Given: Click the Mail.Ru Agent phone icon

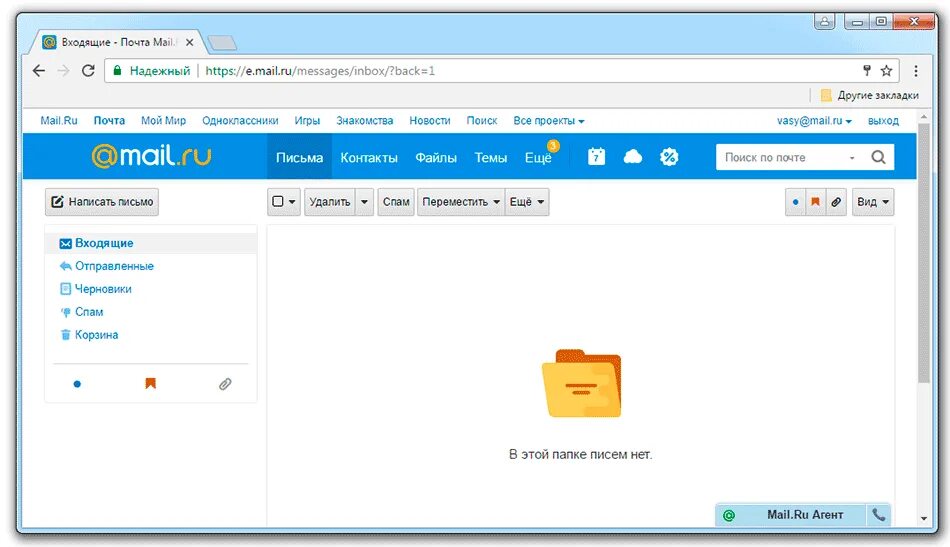Looking at the screenshot, I should 879,515.
